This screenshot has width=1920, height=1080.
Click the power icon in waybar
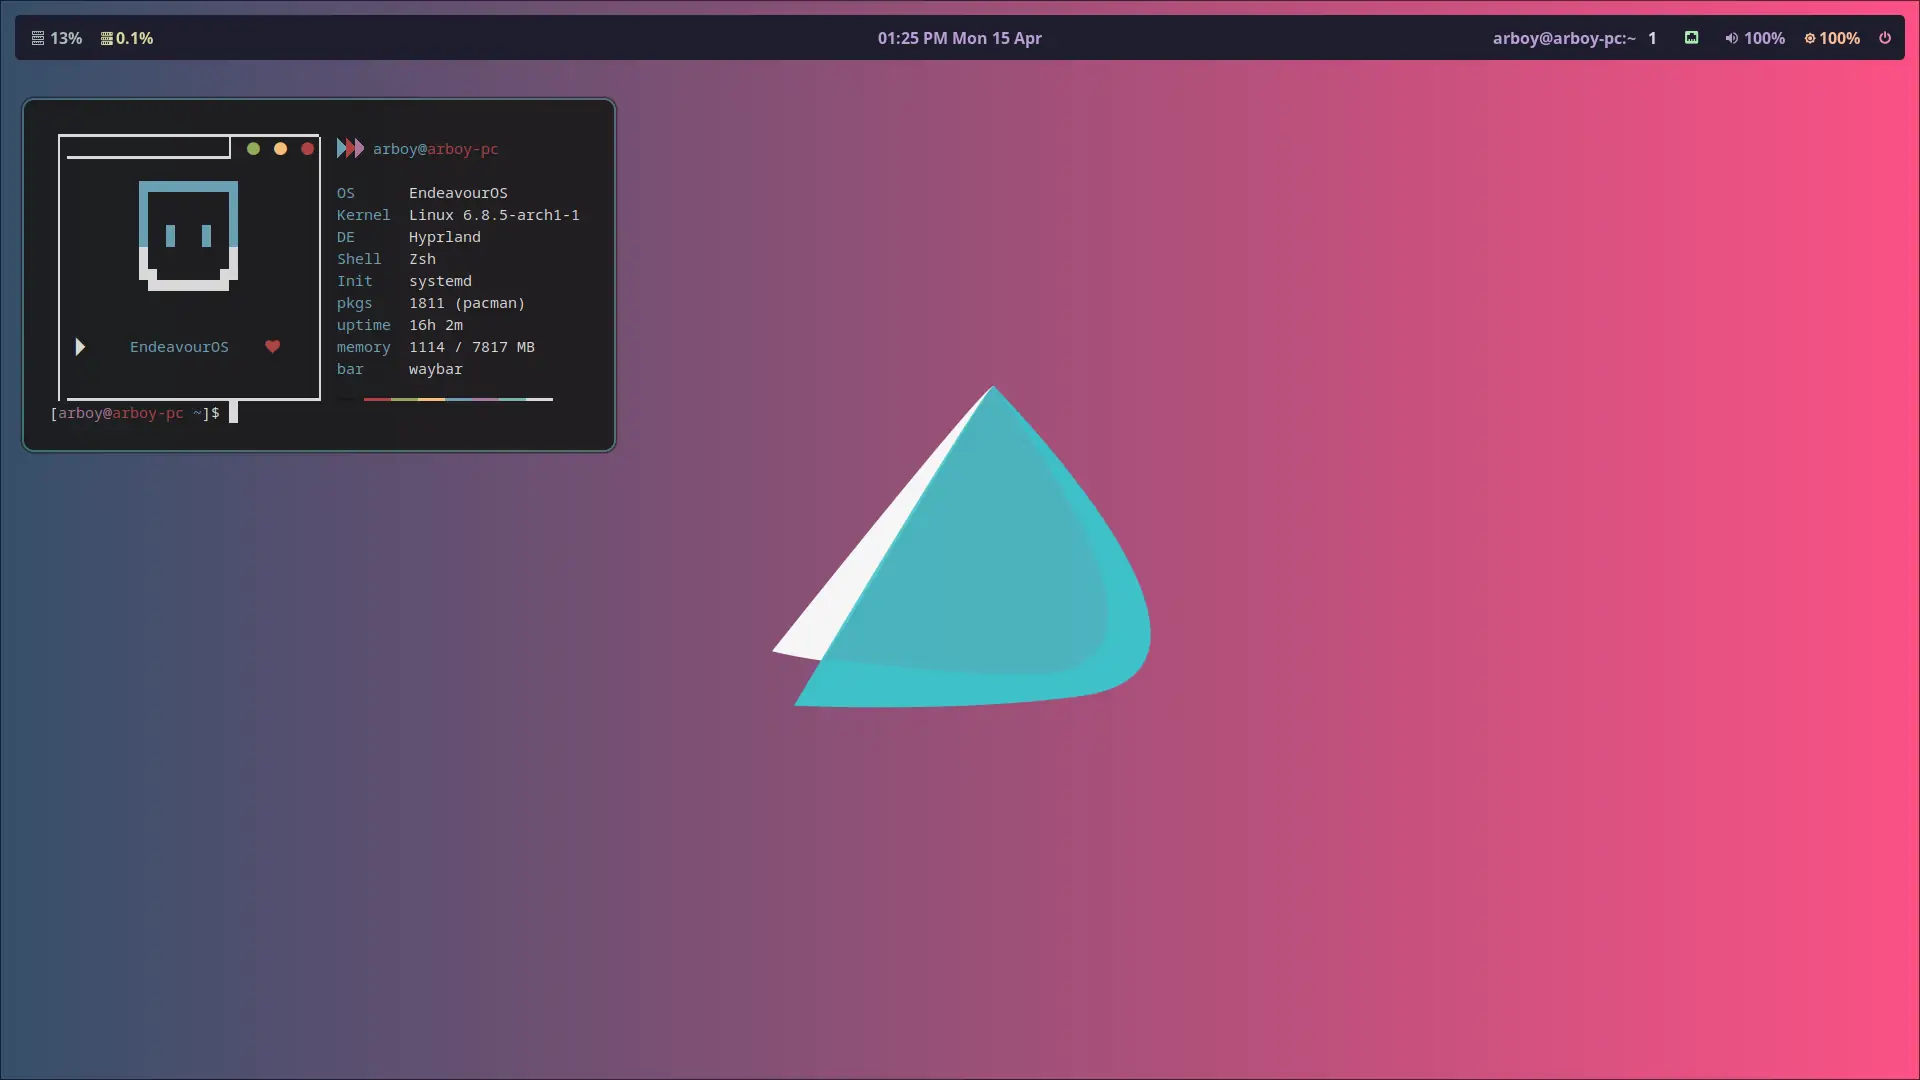click(x=1884, y=38)
